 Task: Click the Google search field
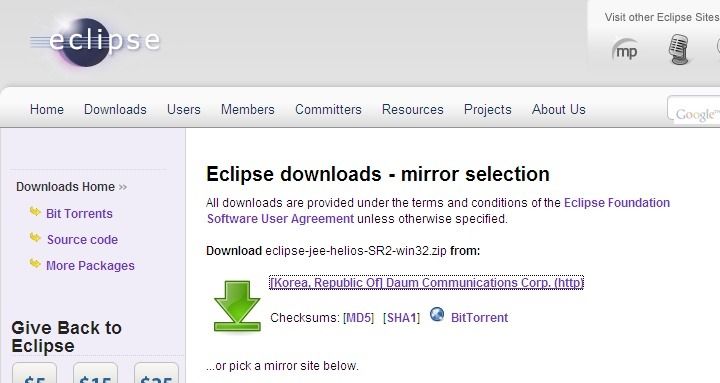click(x=694, y=109)
